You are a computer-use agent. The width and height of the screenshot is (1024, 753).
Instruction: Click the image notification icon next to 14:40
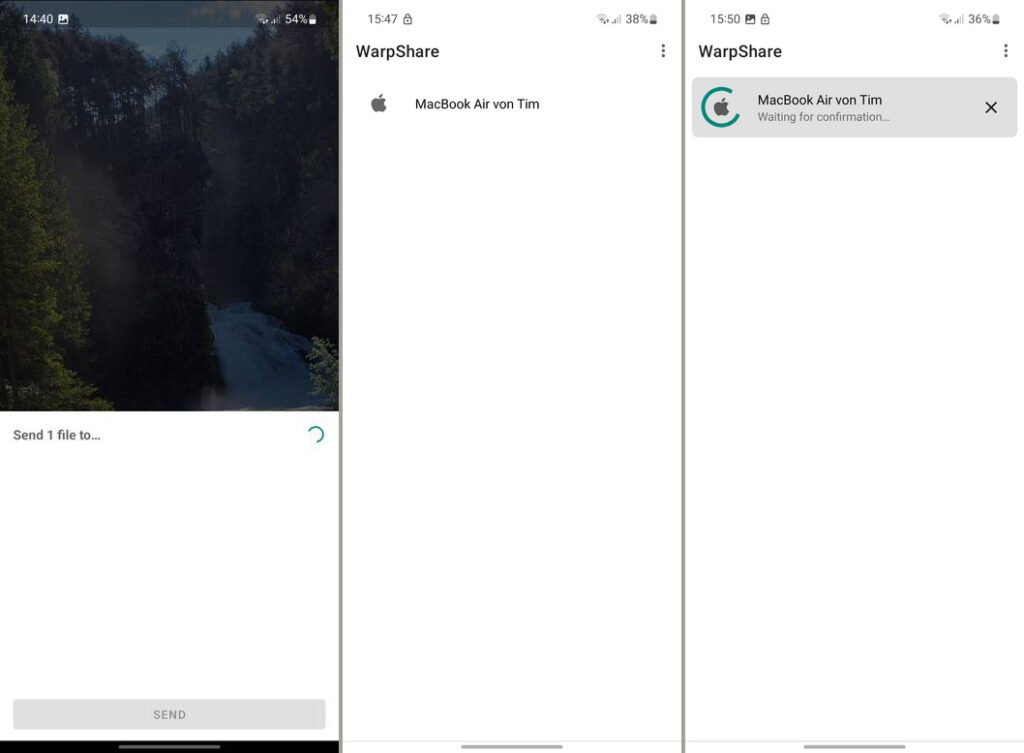tap(64, 19)
